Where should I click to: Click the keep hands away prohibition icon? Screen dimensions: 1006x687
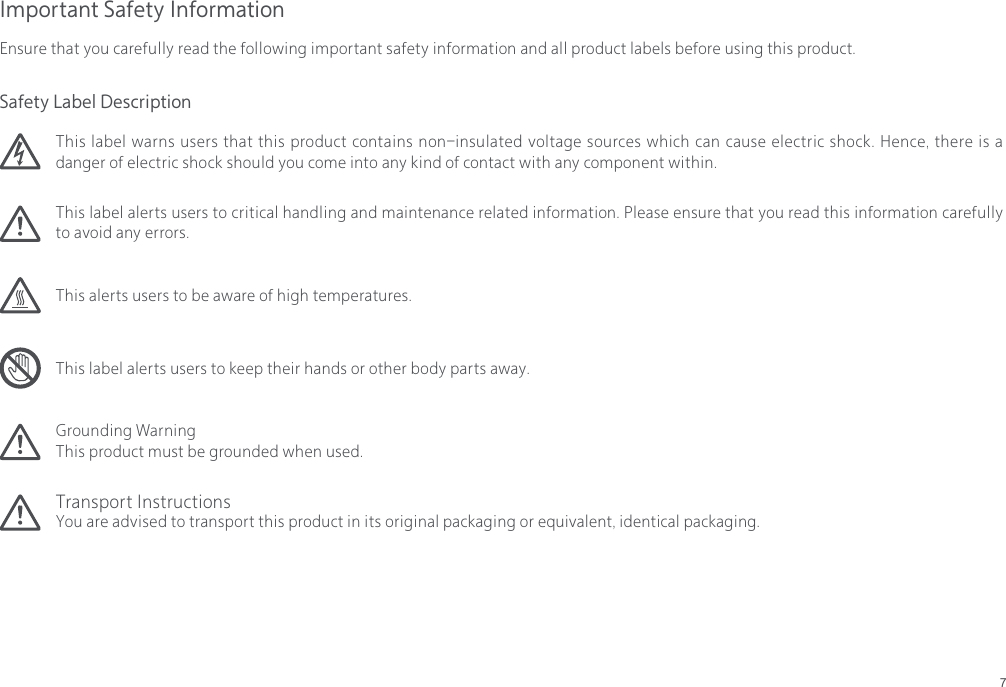tap(20, 368)
